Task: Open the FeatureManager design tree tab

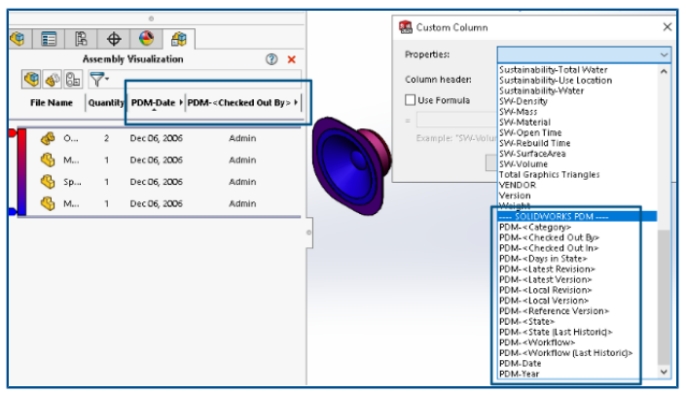Action: [18, 39]
